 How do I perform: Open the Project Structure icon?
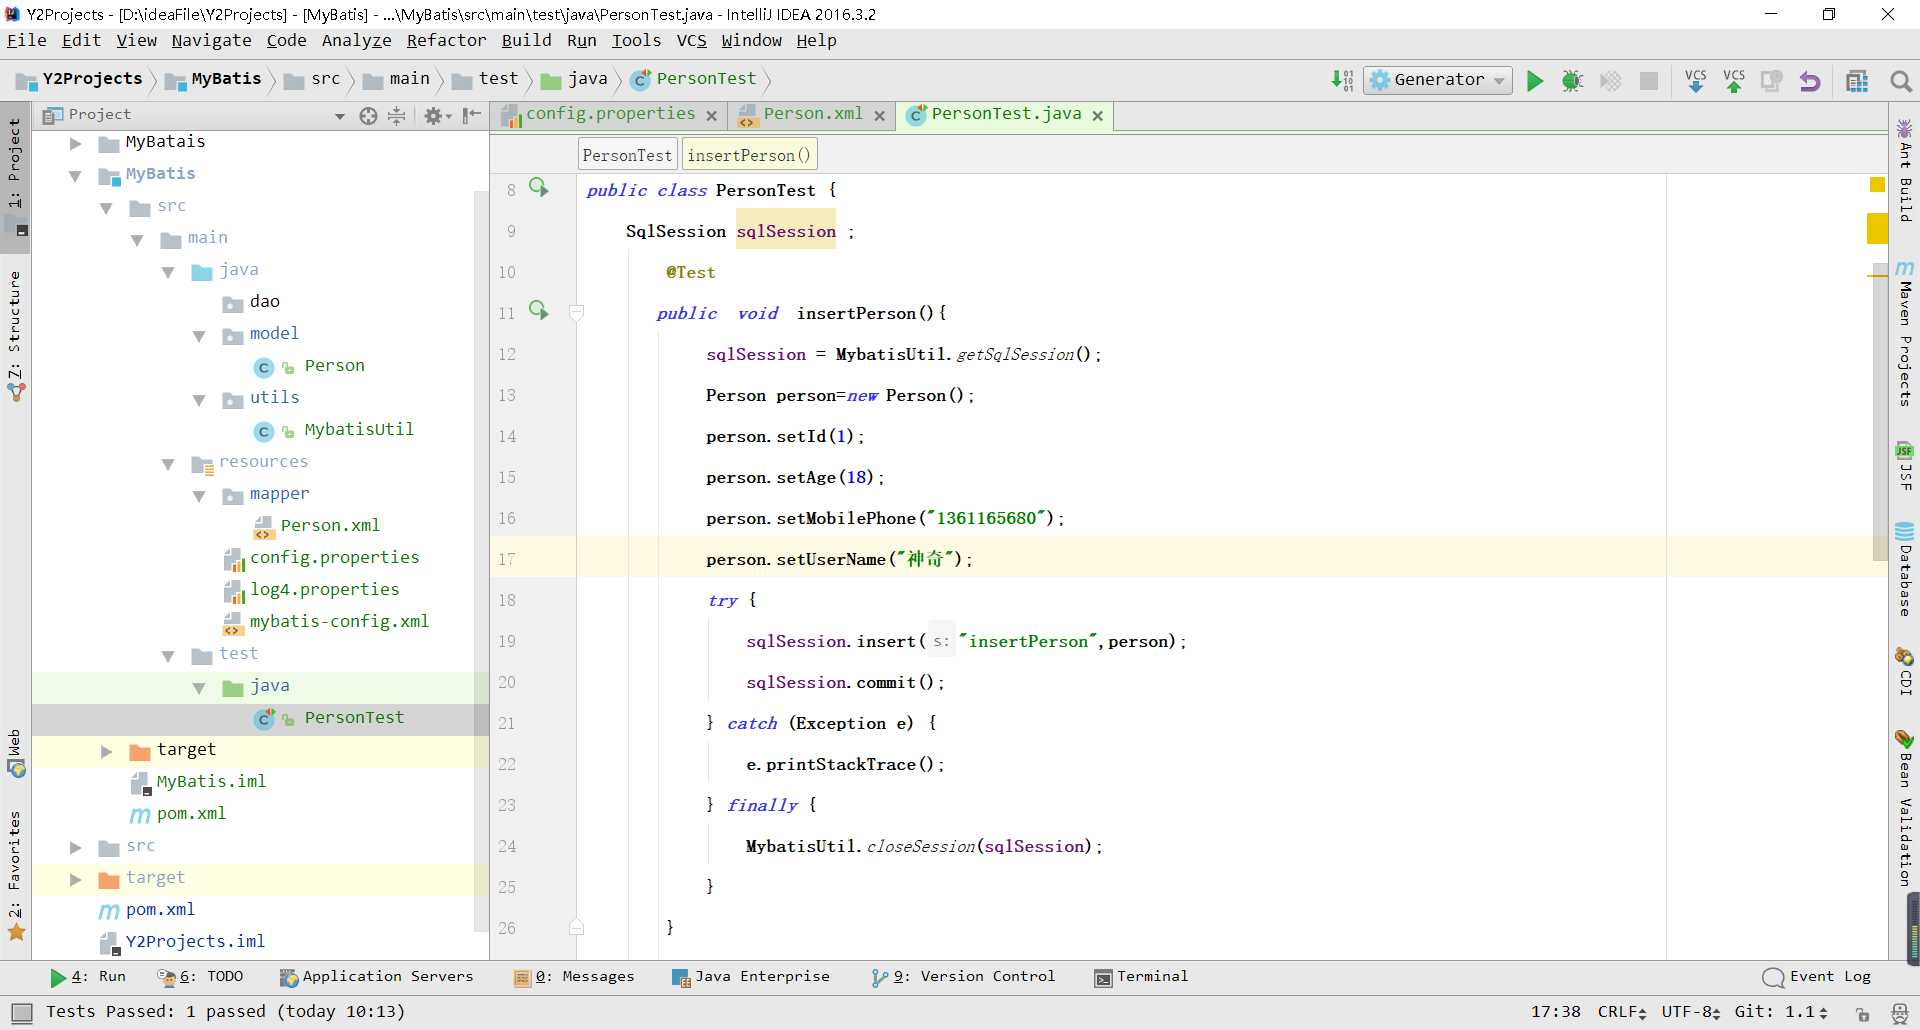(1857, 81)
